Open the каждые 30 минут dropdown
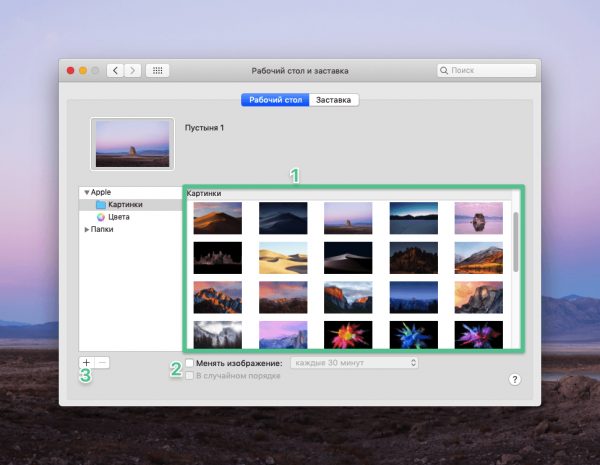The height and width of the screenshot is (465, 600). pos(354,362)
